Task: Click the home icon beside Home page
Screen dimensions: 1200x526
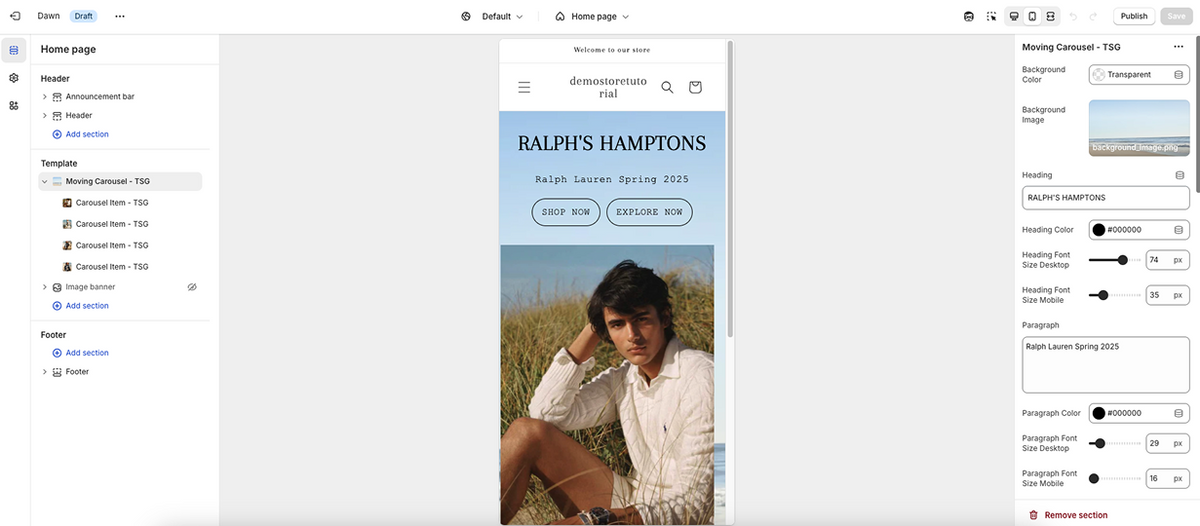Action: pyautogui.click(x=560, y=16)
